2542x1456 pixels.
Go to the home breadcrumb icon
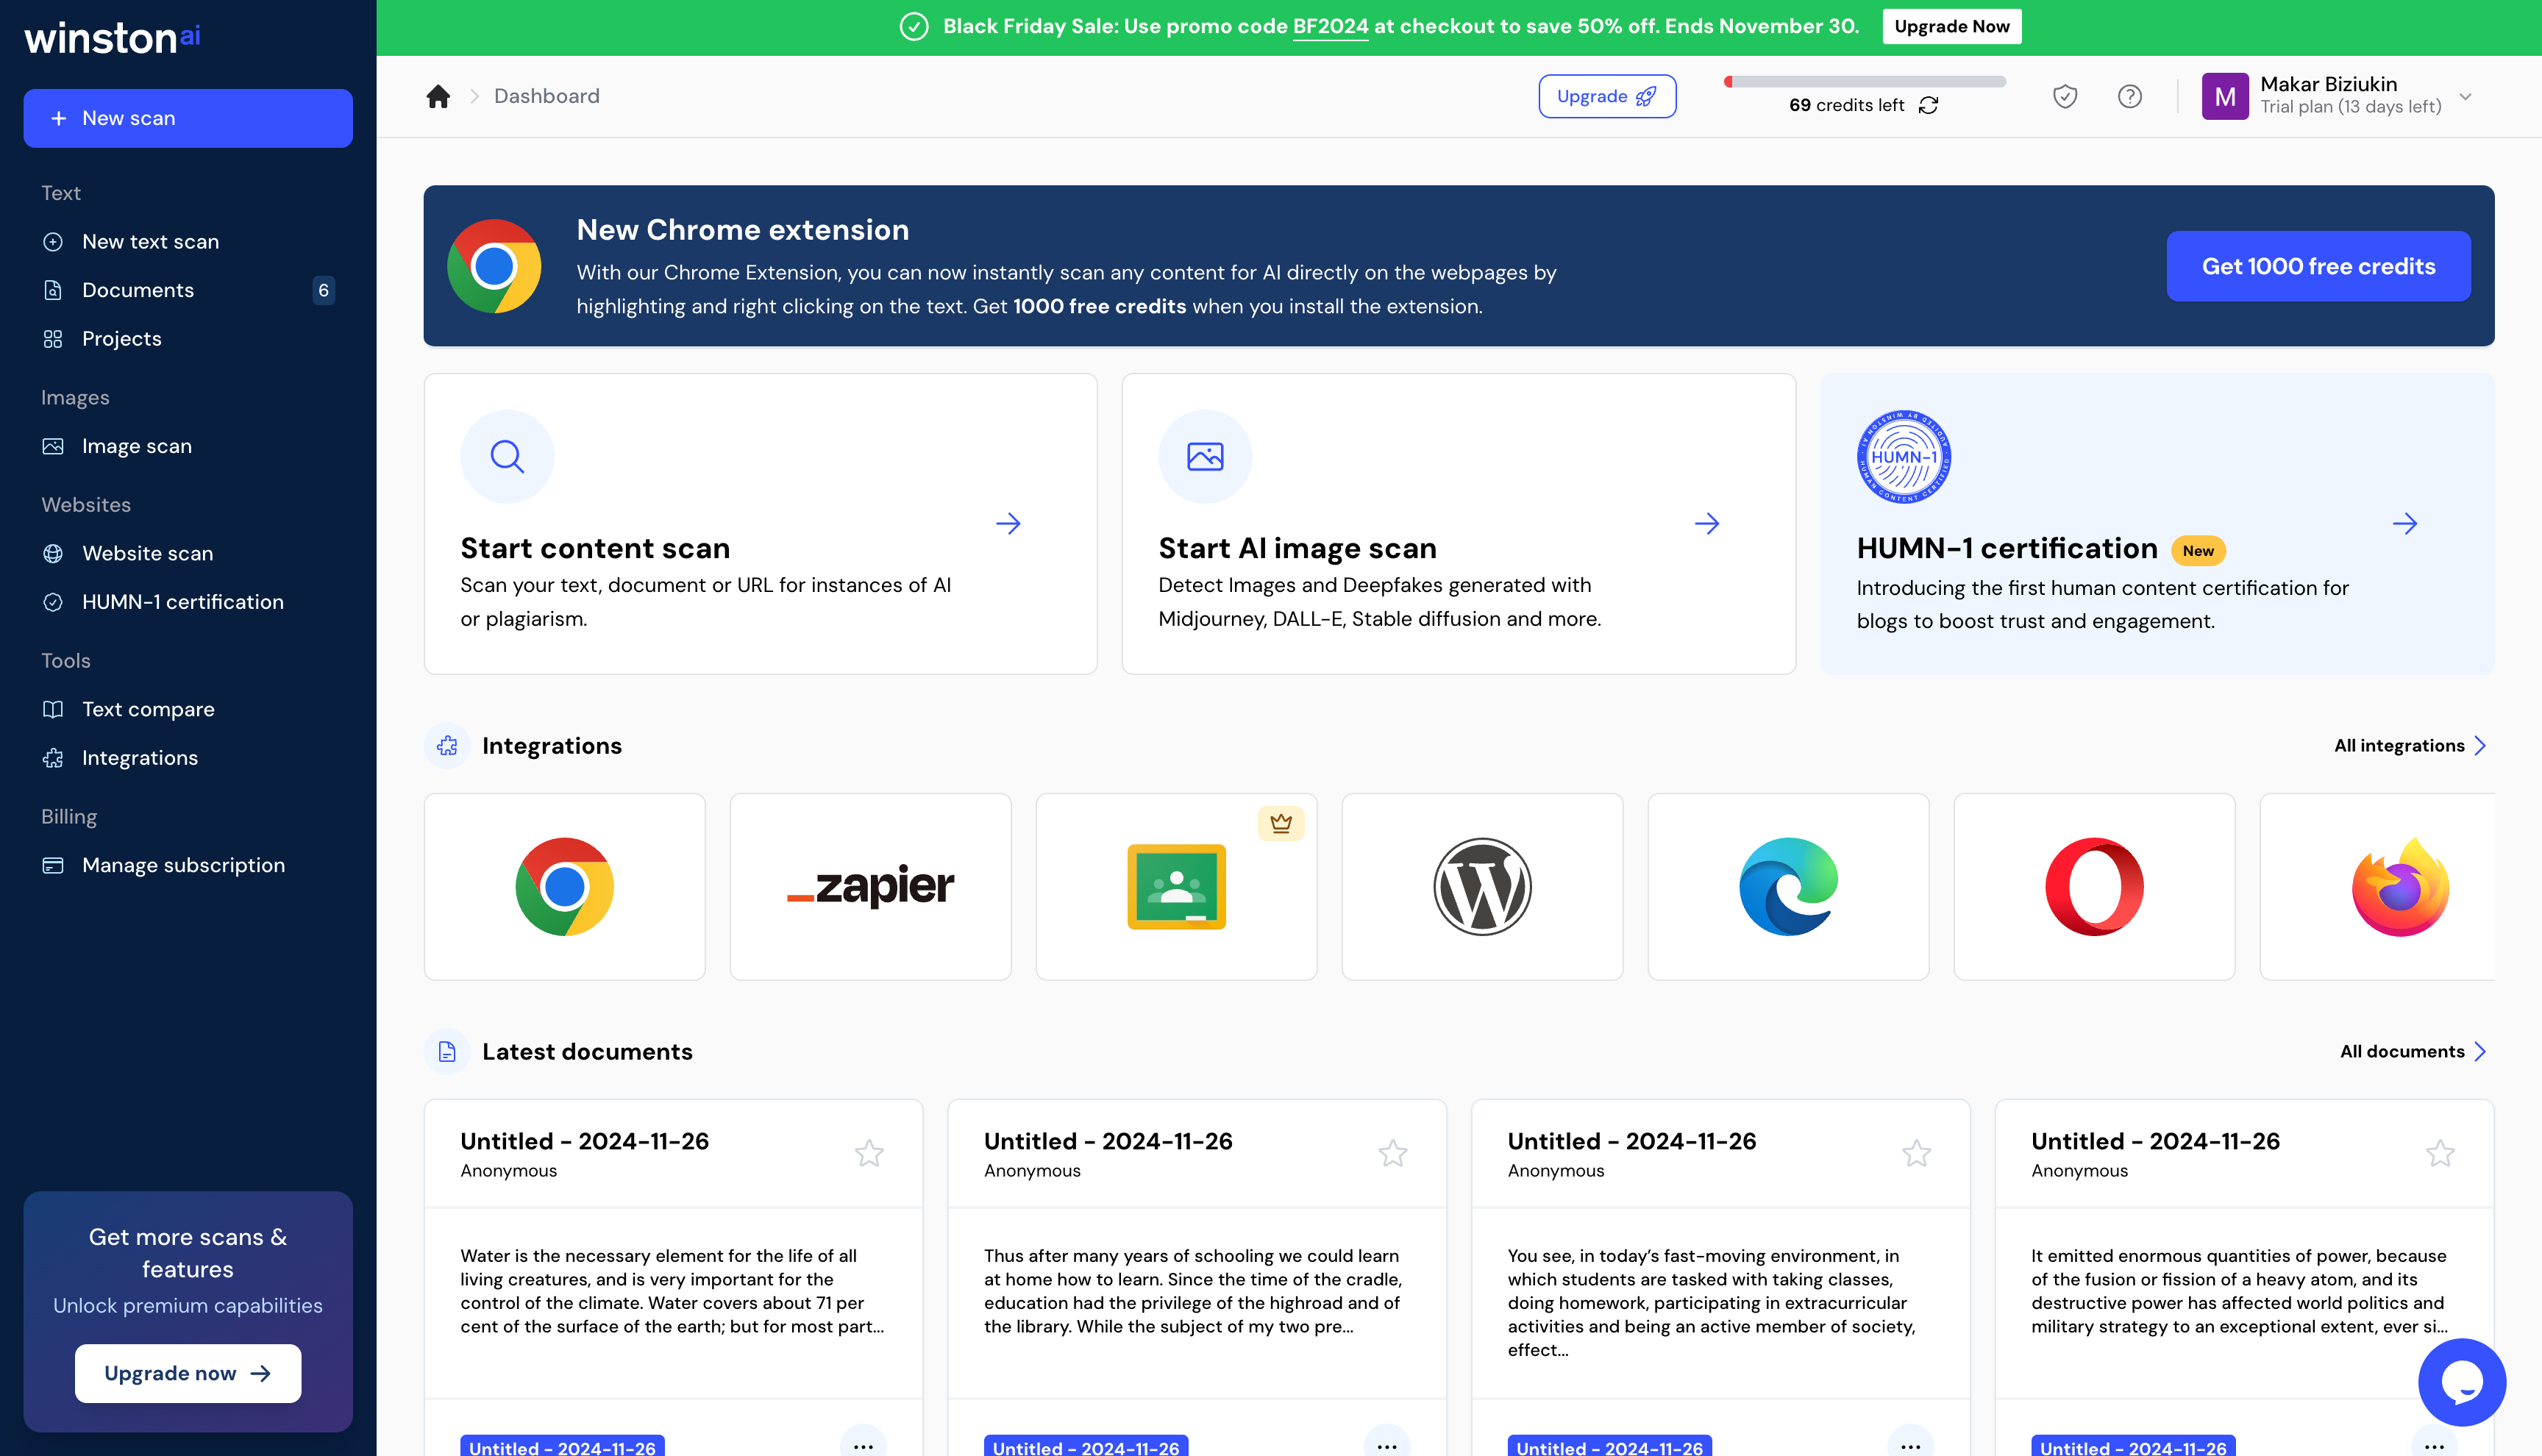coord(438,96)
